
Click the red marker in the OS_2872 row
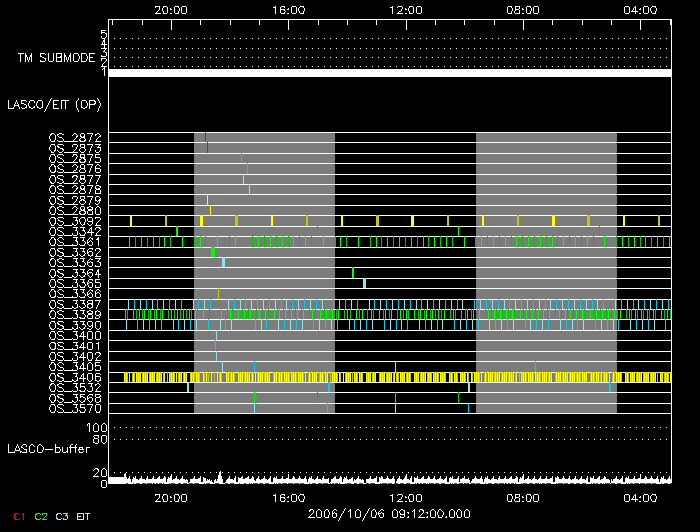[x=205, y=137]
